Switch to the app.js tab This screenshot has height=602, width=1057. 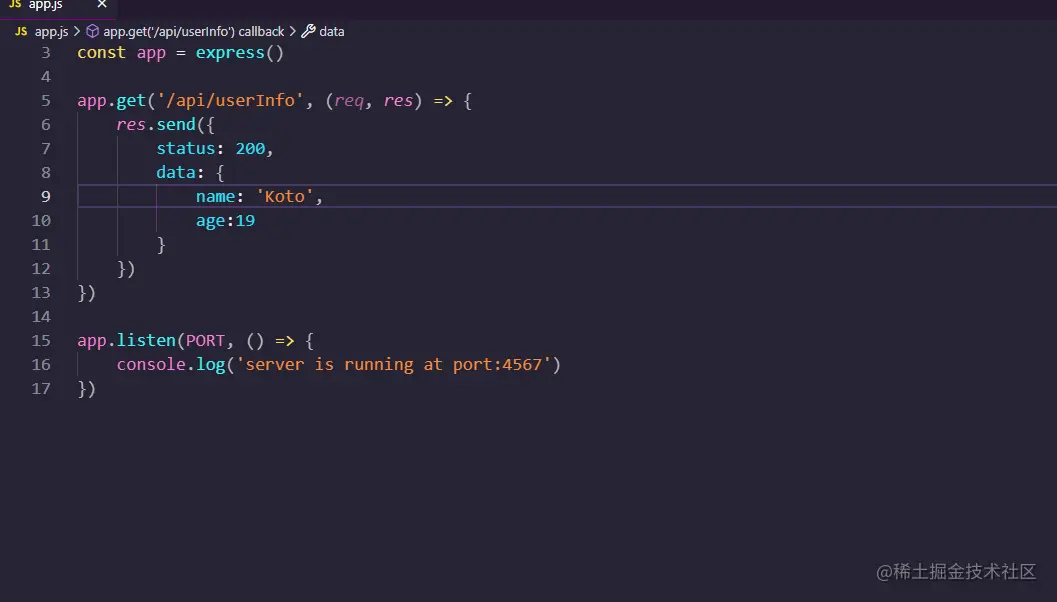(45, 5)
